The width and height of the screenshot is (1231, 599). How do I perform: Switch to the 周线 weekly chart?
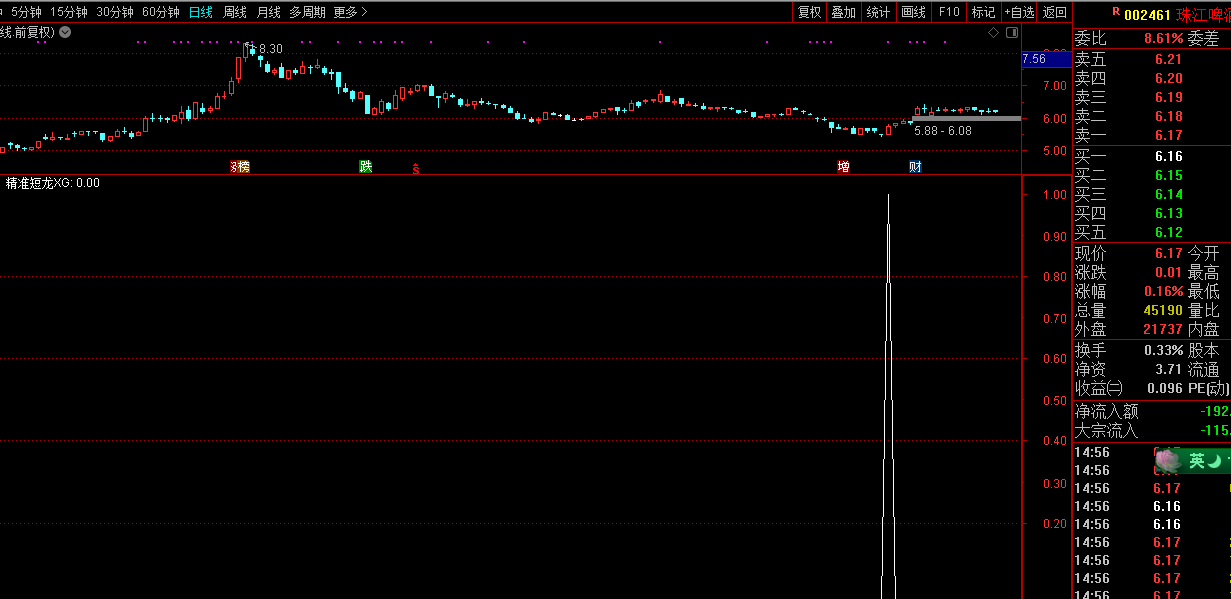point(235,12)
